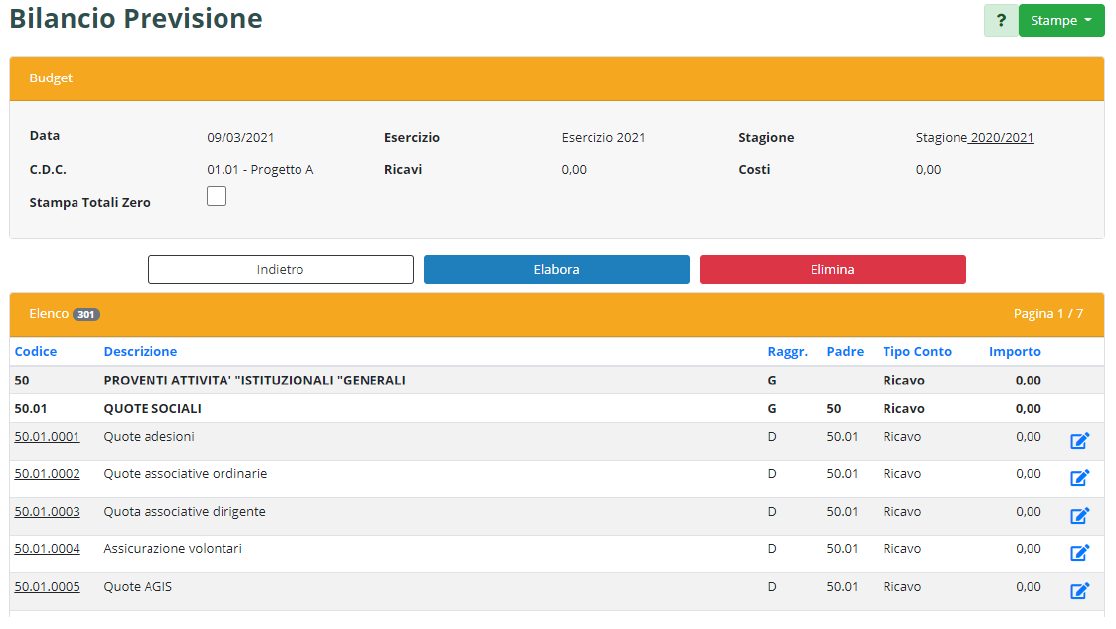Screen dimensions: 1116x629
Task: Click the Stagione 2020/2021 link
Action: pyautogui.click(x=974, y=138)
